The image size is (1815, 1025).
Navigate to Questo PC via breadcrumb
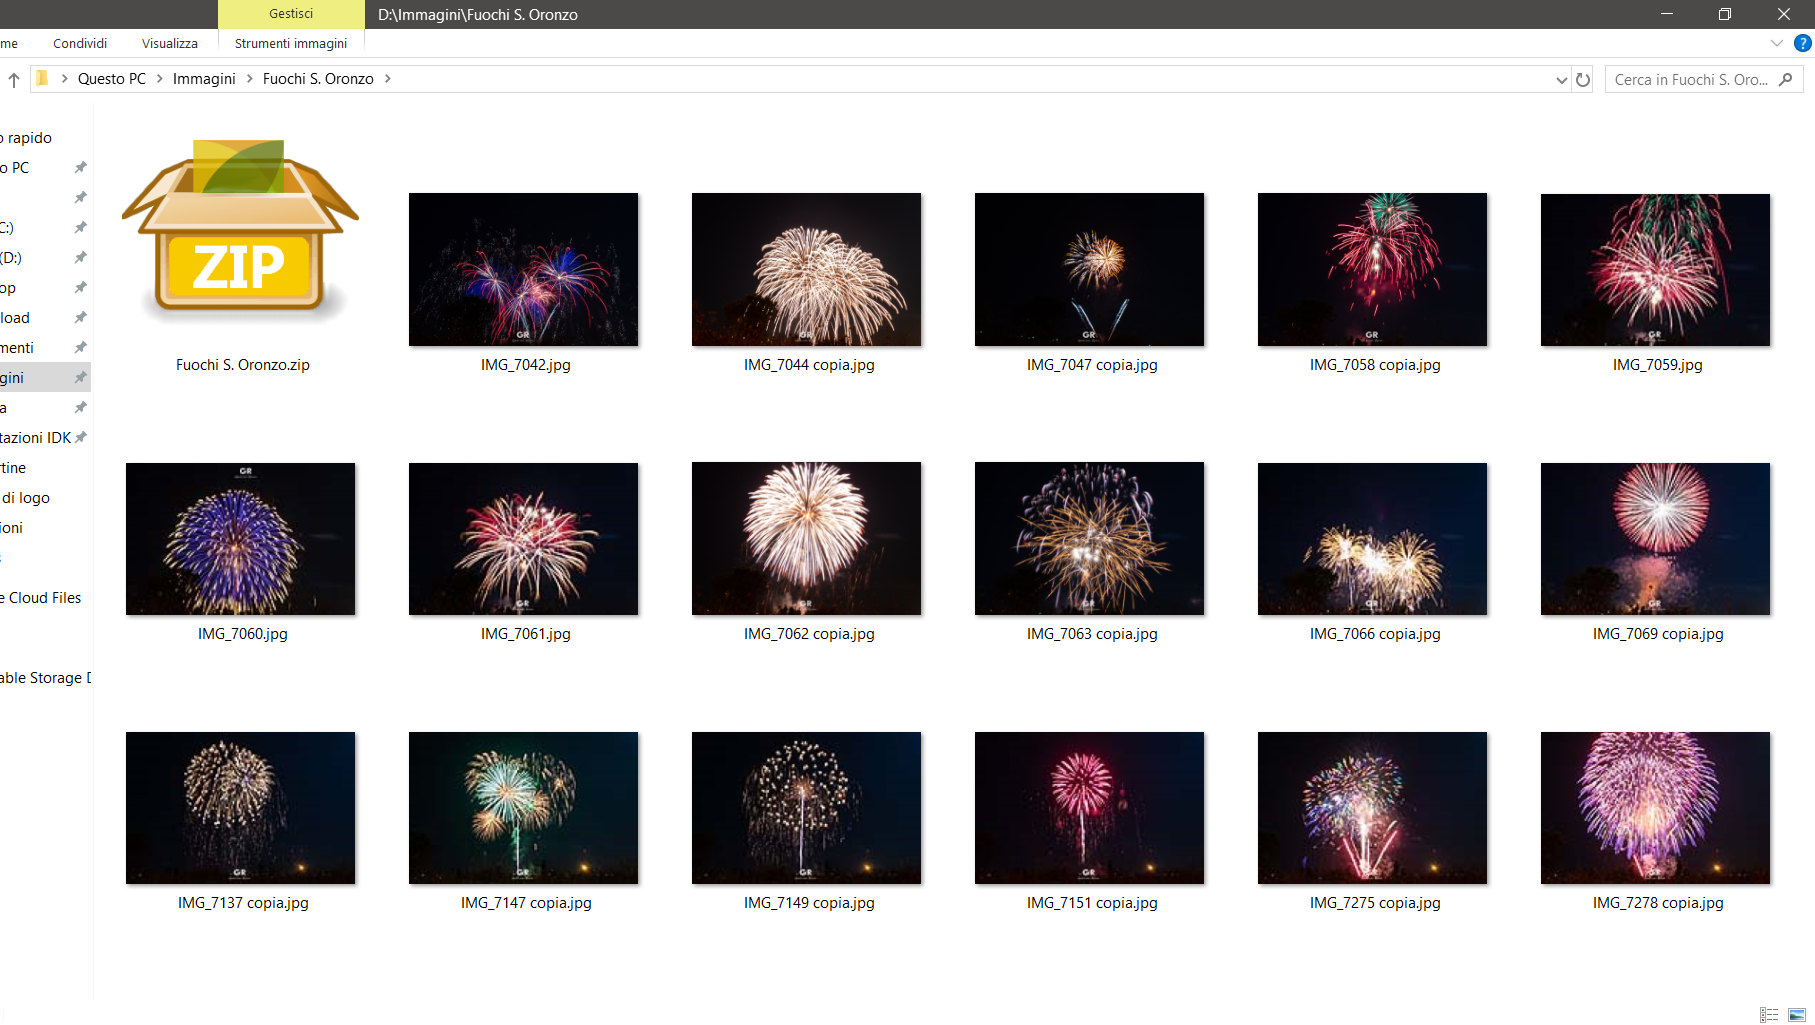pyautogui.click(x=112, y=78)
